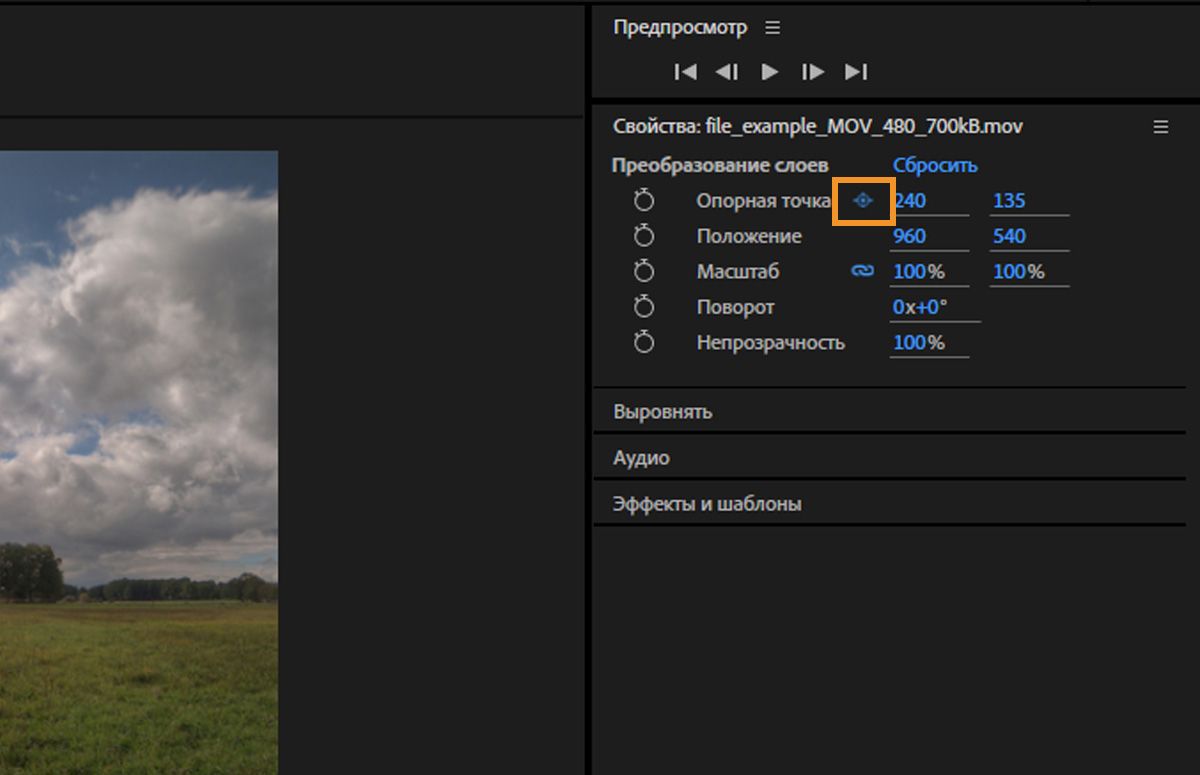Step forward one frame in preview
The width and height of the screenshot is (1200, 775).
coord(813,72)
